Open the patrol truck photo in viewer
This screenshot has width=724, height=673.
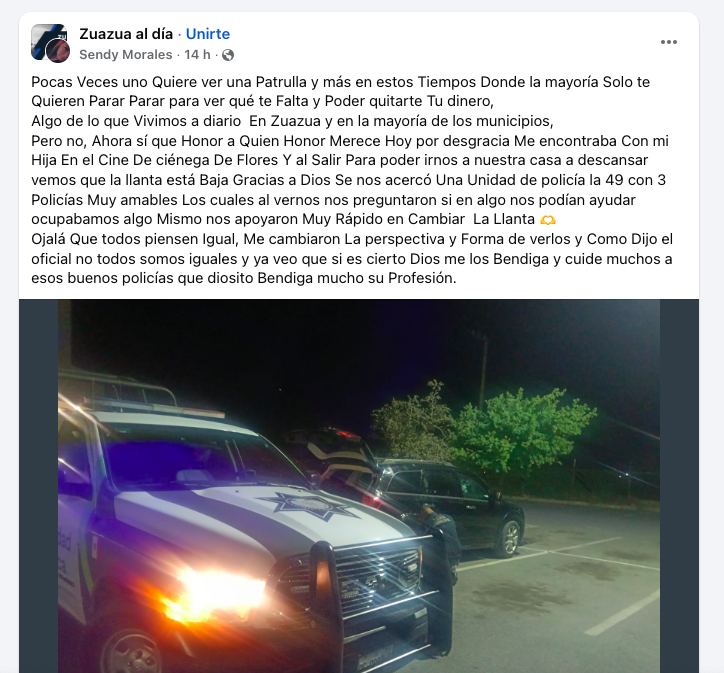[359, 486]
